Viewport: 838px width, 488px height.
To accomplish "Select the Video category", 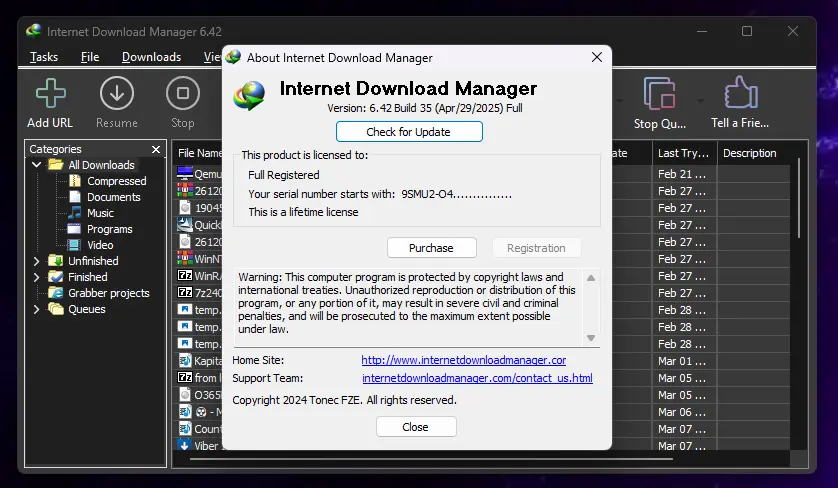I will tap(100, 245).
